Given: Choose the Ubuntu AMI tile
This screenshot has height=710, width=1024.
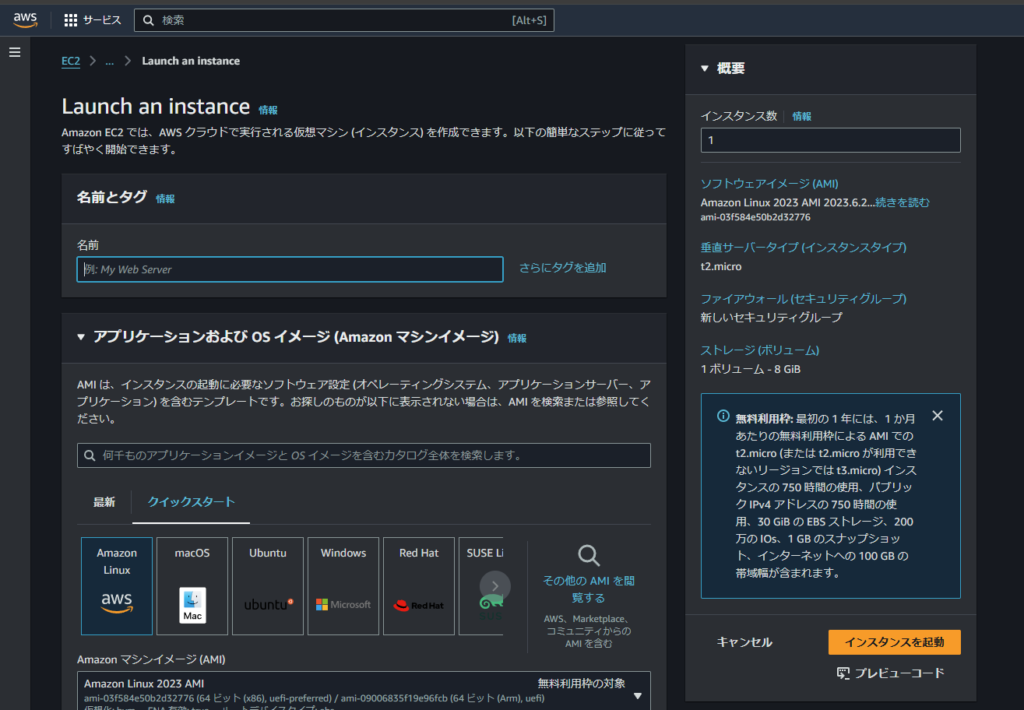Looking at the screenshot, I should [x=268, y=585].
